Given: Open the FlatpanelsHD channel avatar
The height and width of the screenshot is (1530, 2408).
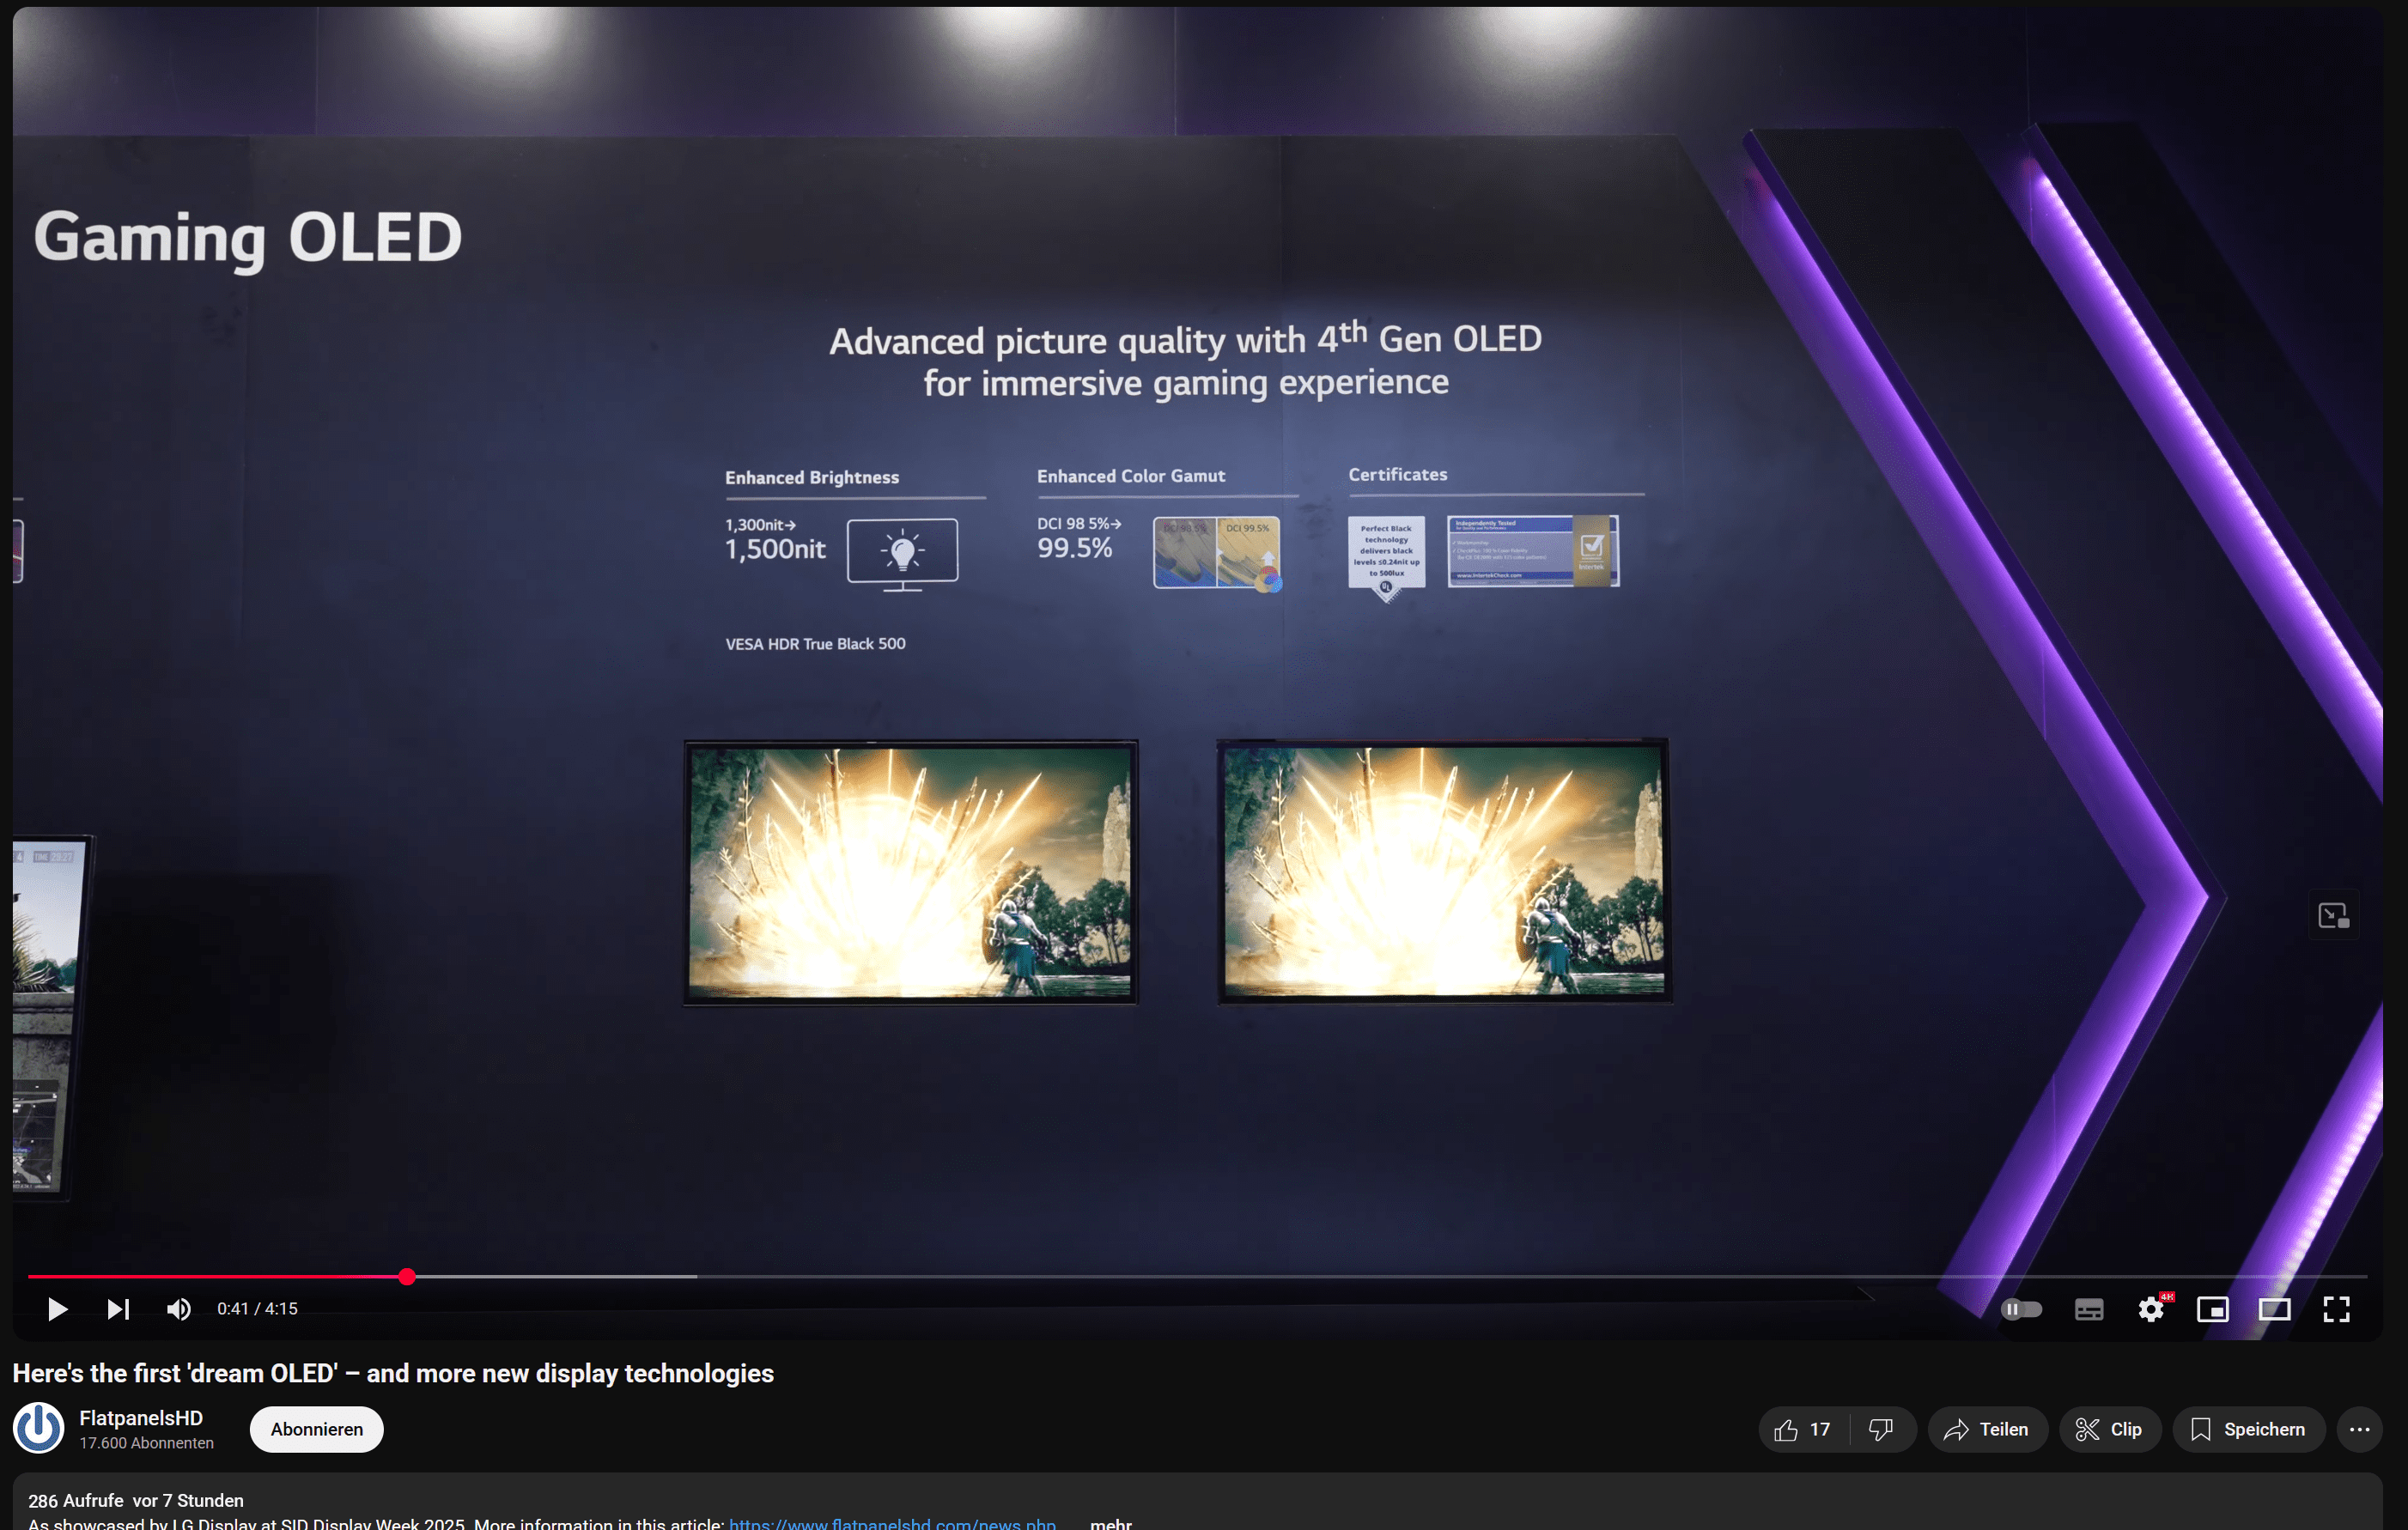Looking at the screenshot, I should pyautogui.click(x=39, y=1428).
